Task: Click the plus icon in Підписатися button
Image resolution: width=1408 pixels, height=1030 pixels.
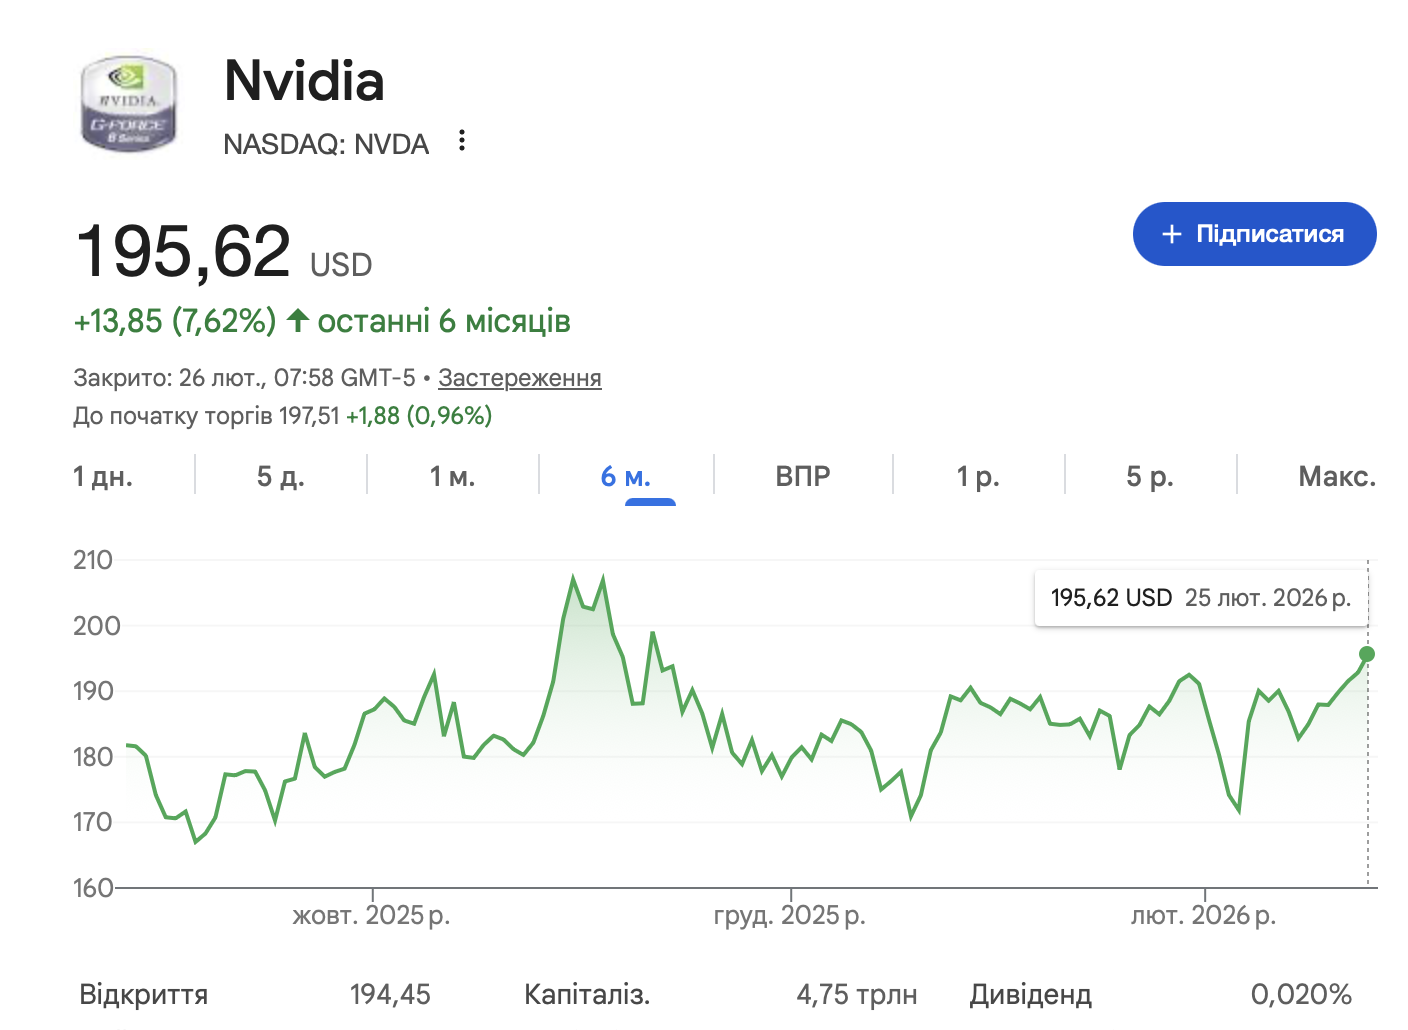Action: [x=1172, y=234]
